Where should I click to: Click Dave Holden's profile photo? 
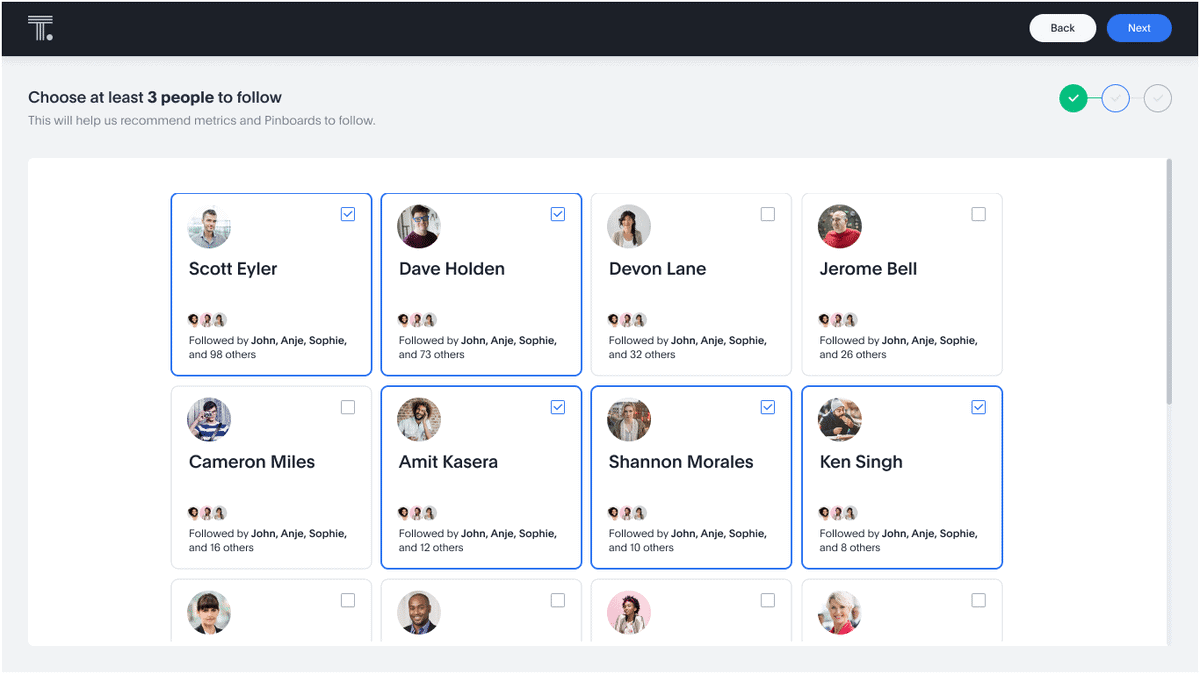(x=419, y=227)
